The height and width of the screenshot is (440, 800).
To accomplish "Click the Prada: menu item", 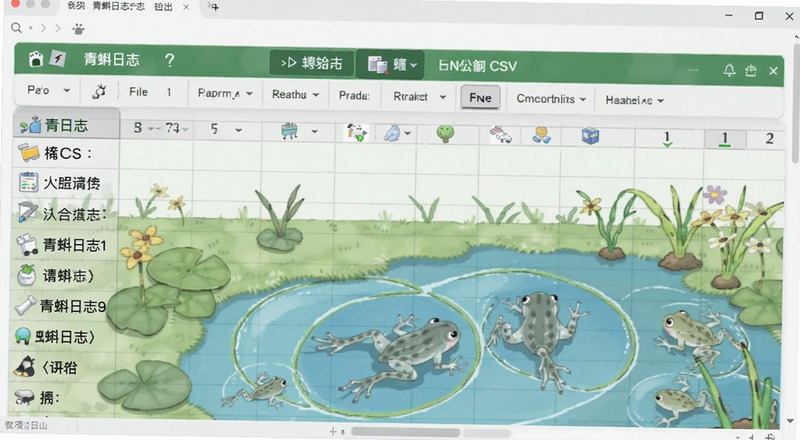I will (354, 96).
